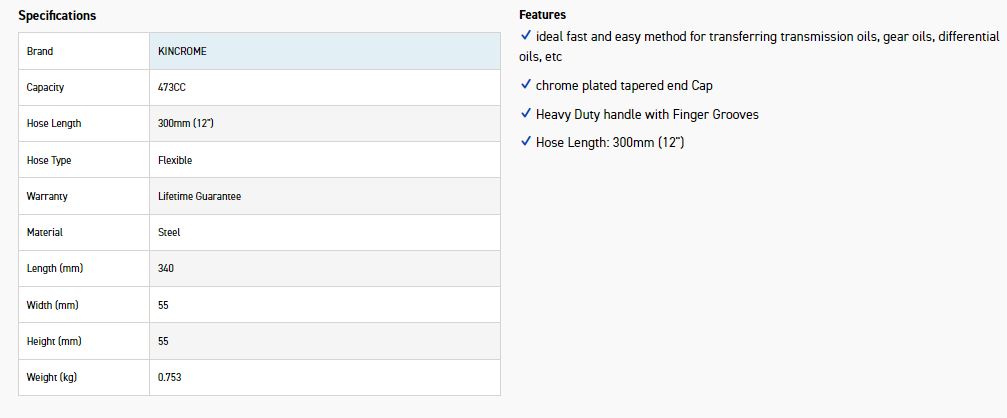This screenshot has height=418, width=1007.
Task: Click the Heavy Duty handle with Finger Grooves text
Action: (647, 114)
